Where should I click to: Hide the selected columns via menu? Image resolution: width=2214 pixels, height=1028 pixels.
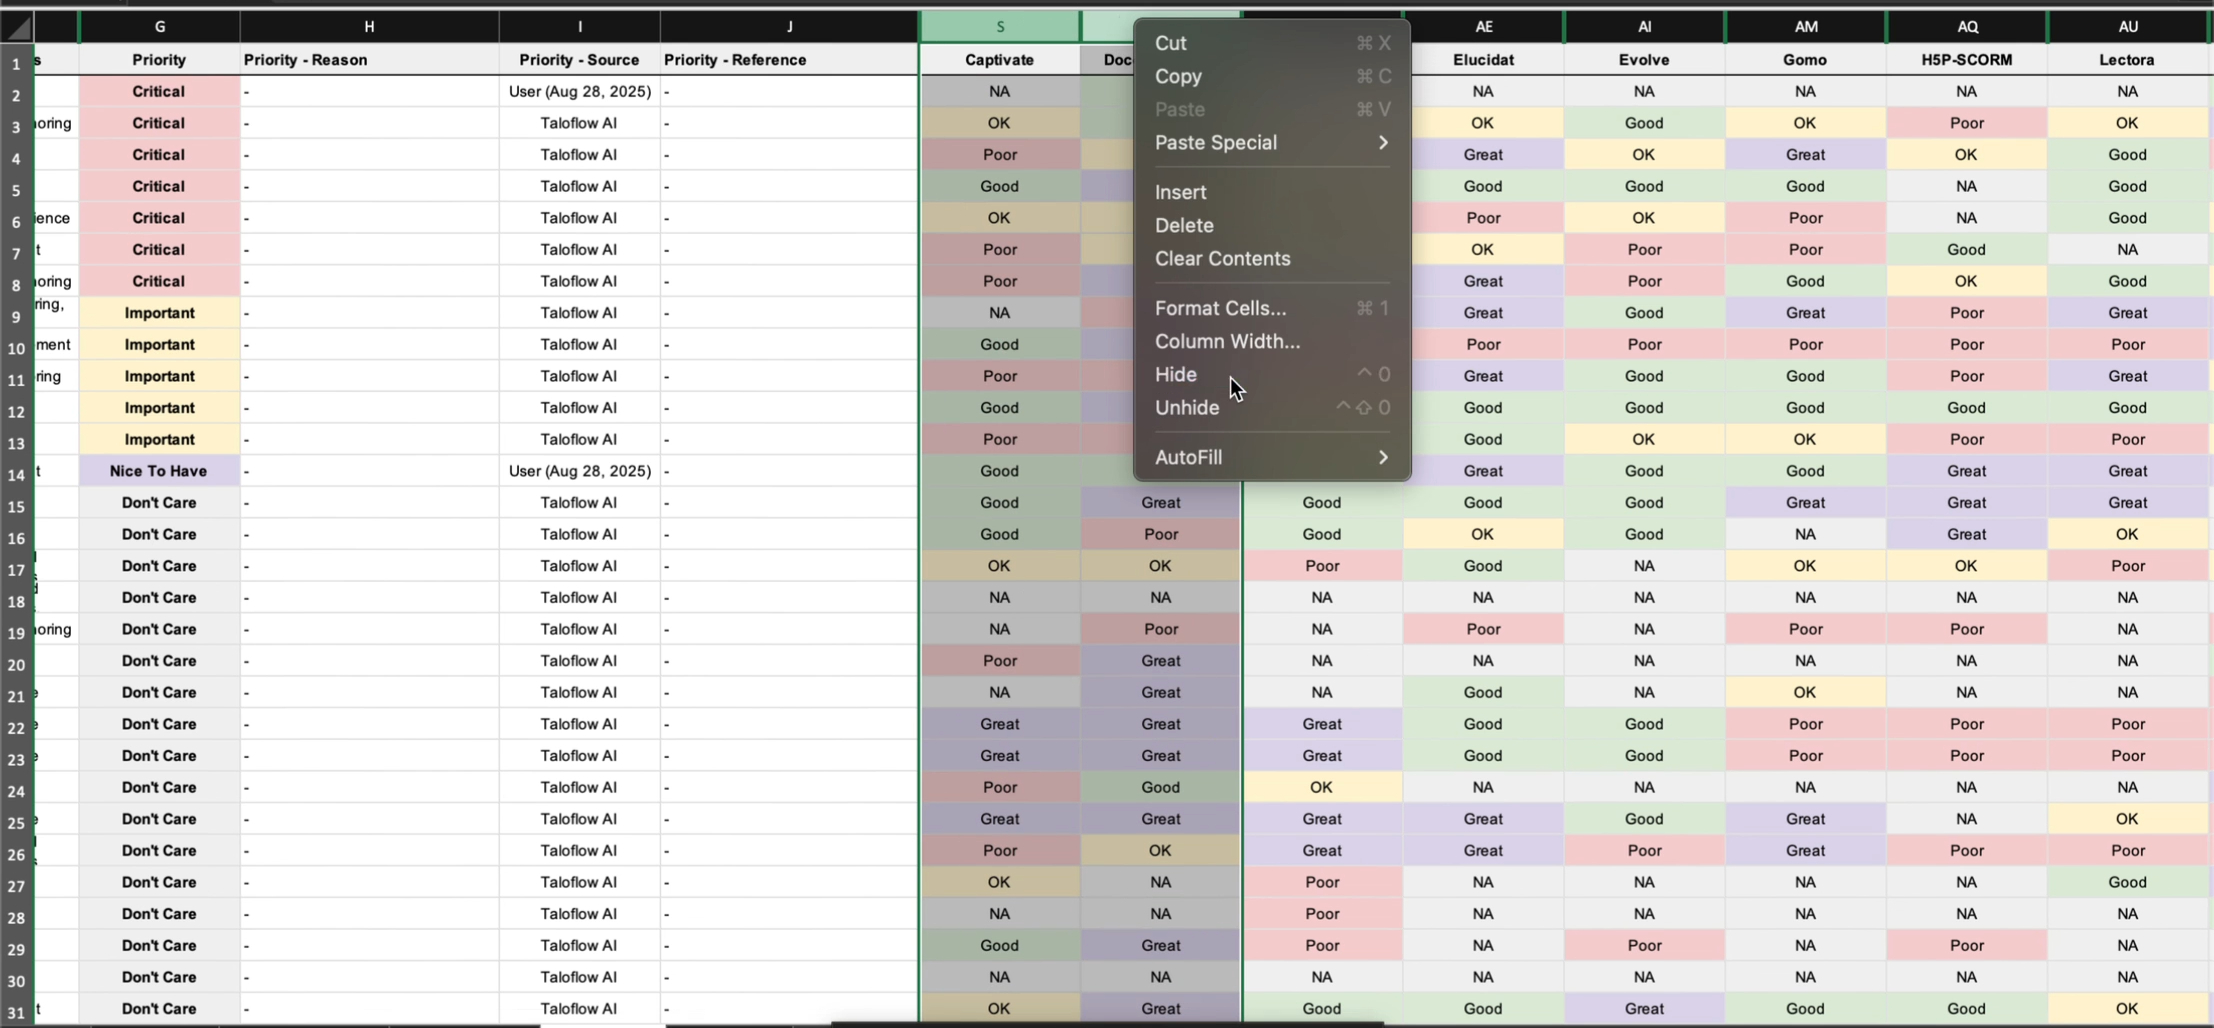point(1176,374)
